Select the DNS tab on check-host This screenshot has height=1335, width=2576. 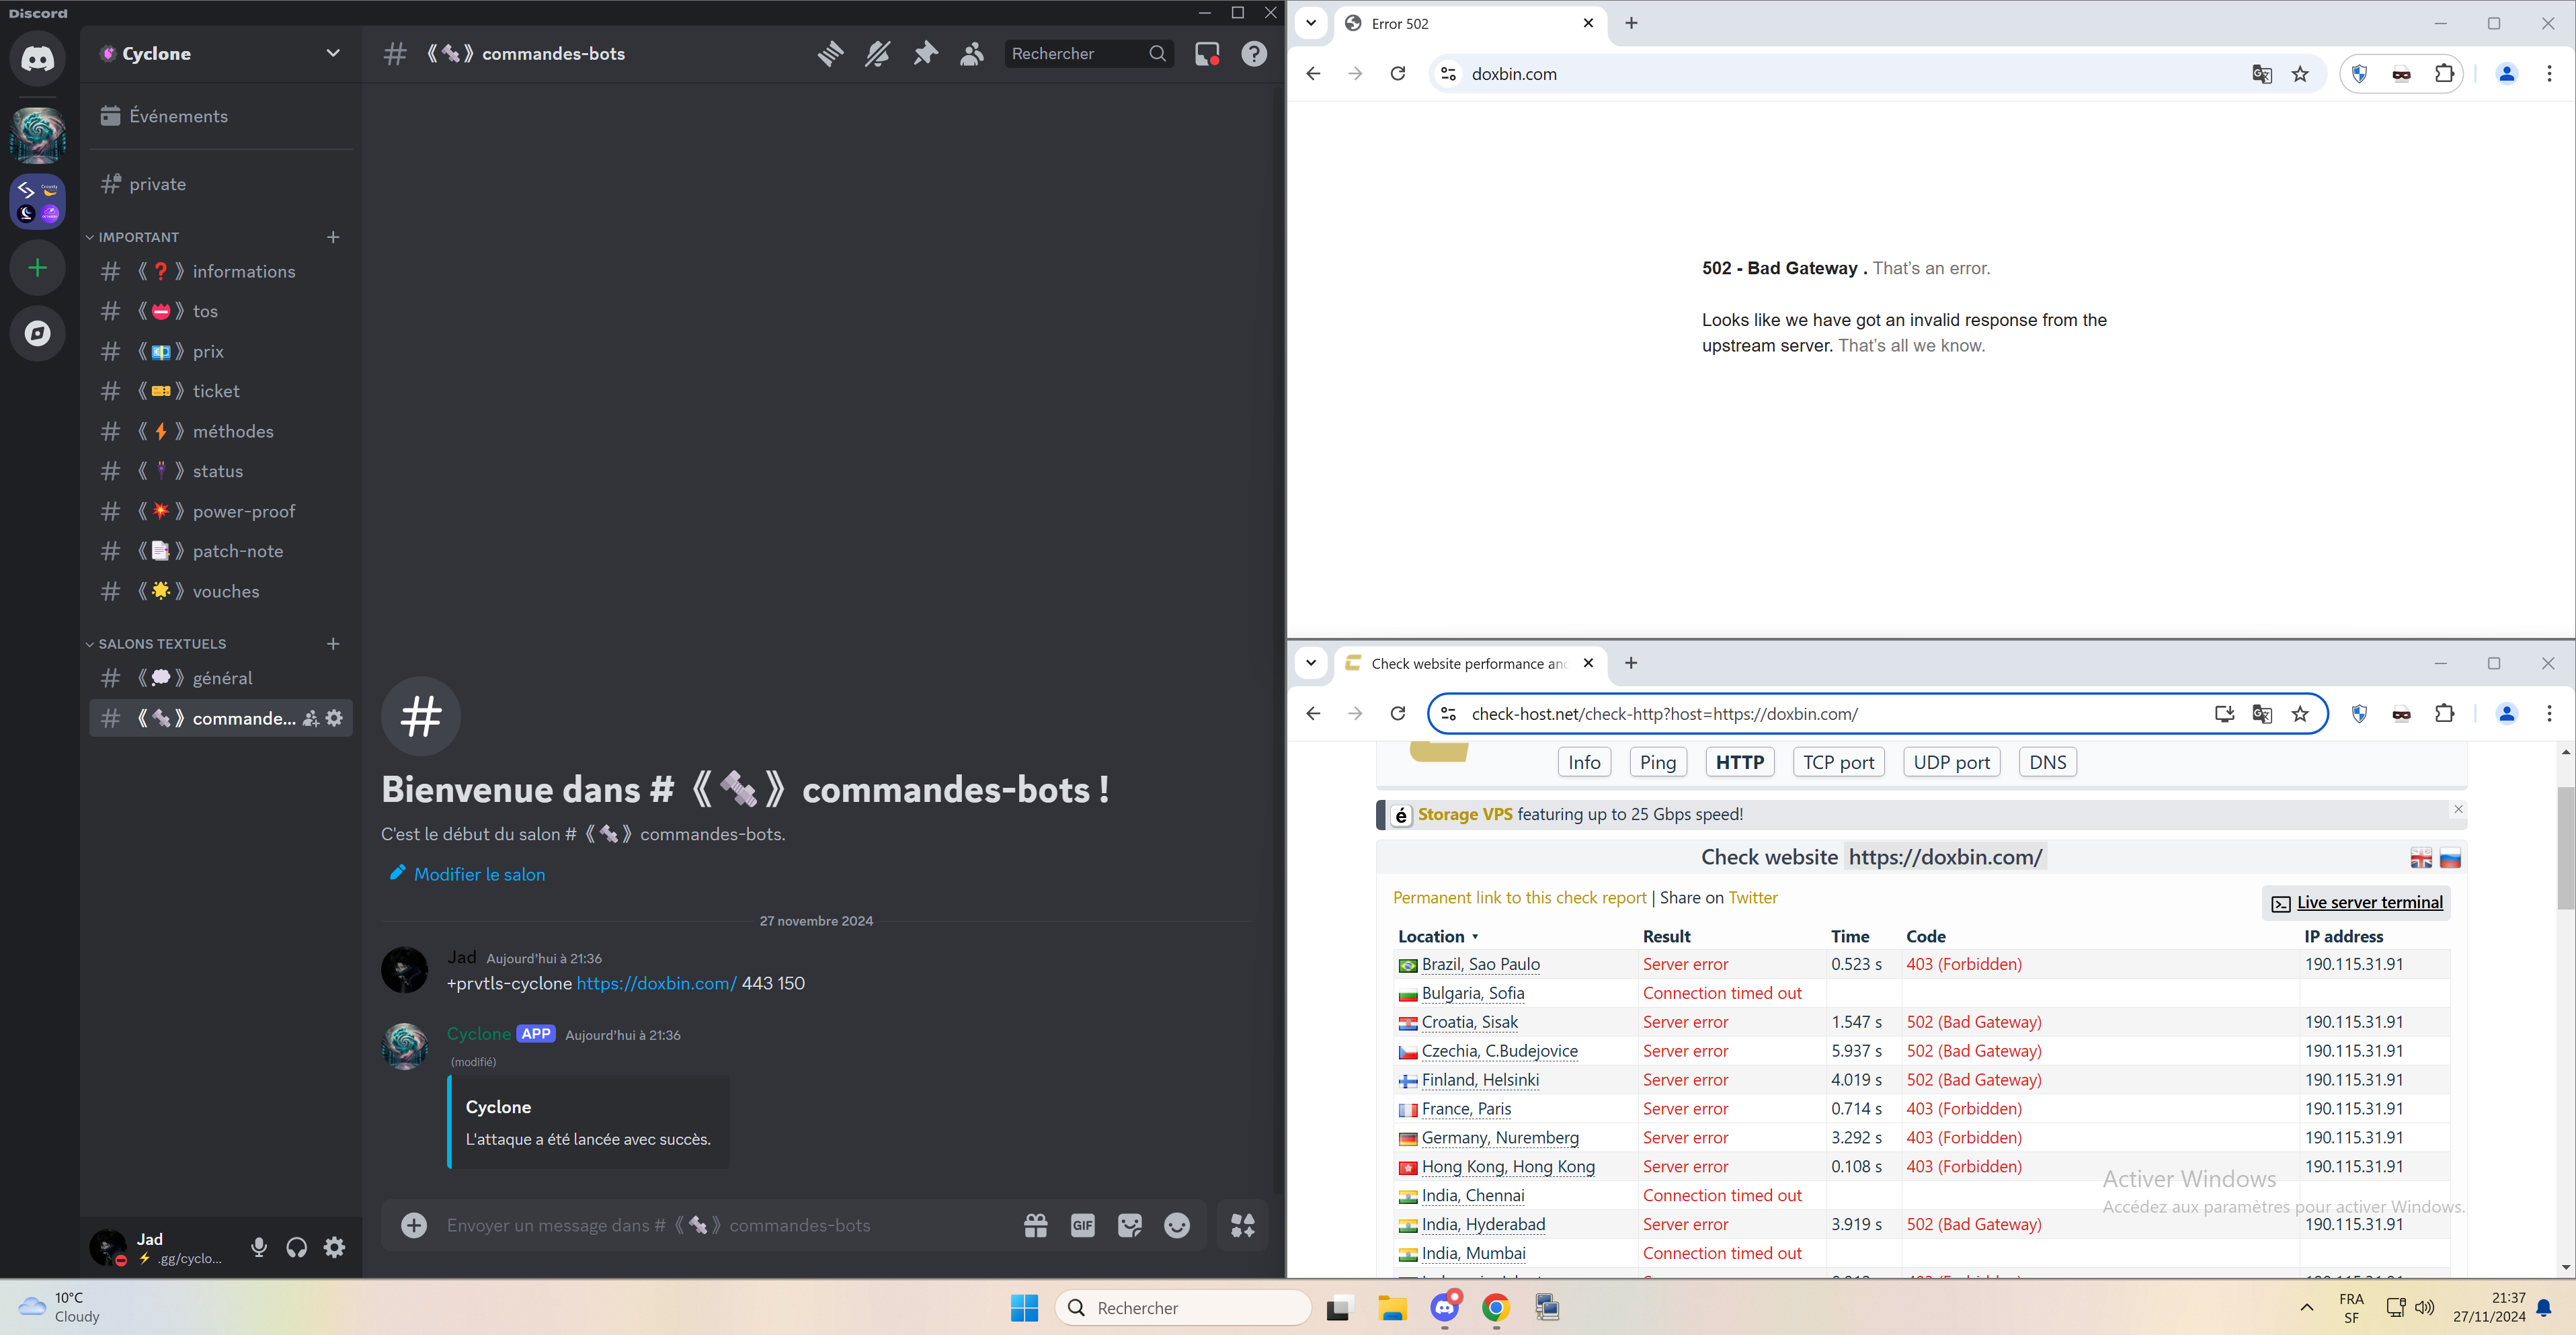tap(2047, 762)
